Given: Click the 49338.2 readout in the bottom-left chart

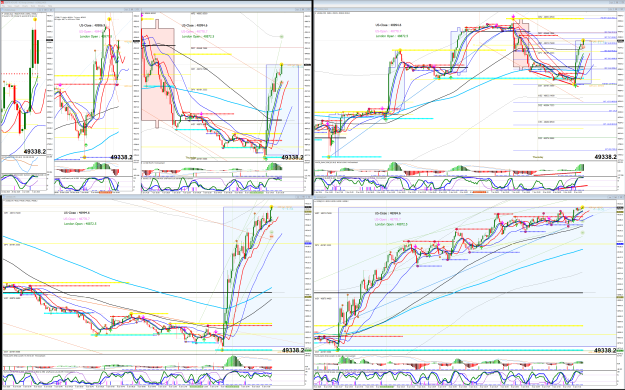Looking at the screenshot, I should click(293, 350).
